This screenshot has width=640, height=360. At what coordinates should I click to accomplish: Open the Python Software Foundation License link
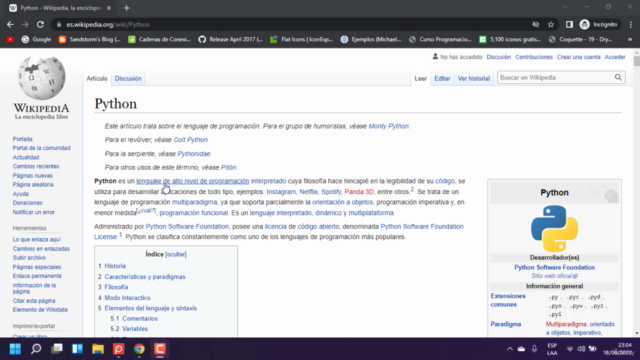[x=422, y=226]
